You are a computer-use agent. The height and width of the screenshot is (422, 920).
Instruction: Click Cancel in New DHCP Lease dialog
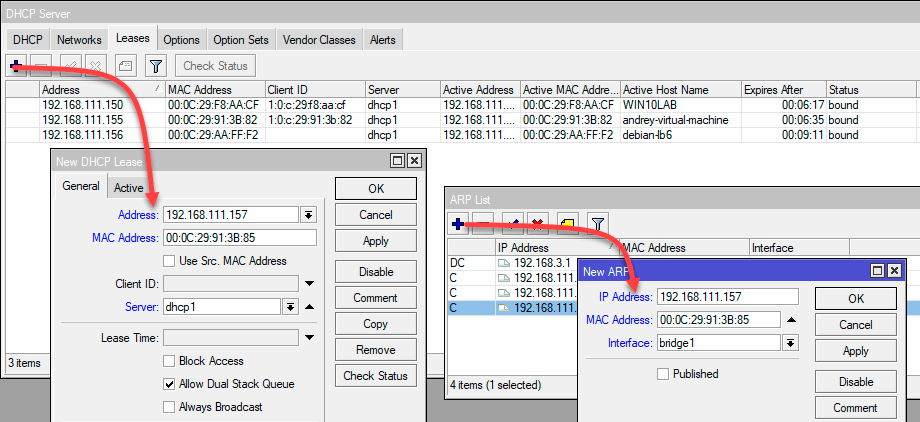click(376, 215)
